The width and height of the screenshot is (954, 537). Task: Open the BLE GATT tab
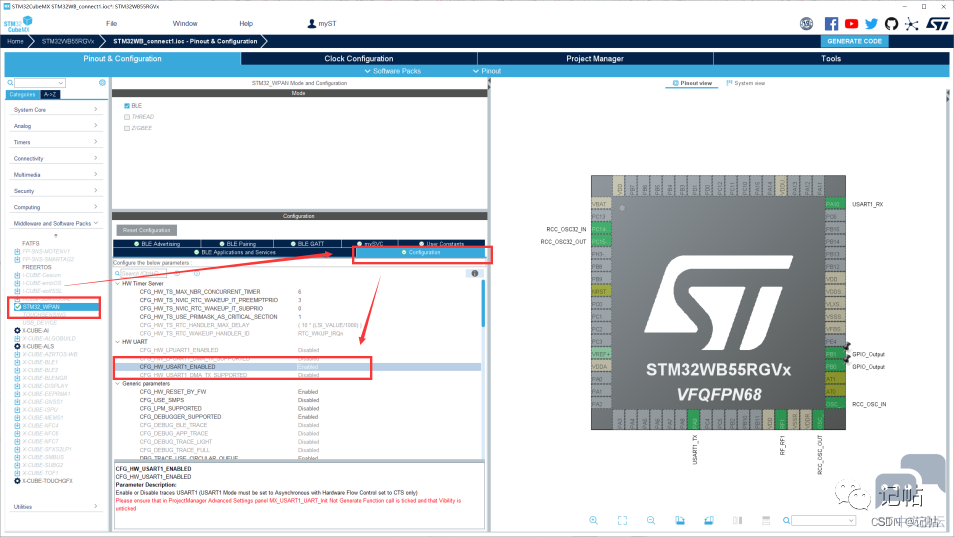[x=307, y=244]
